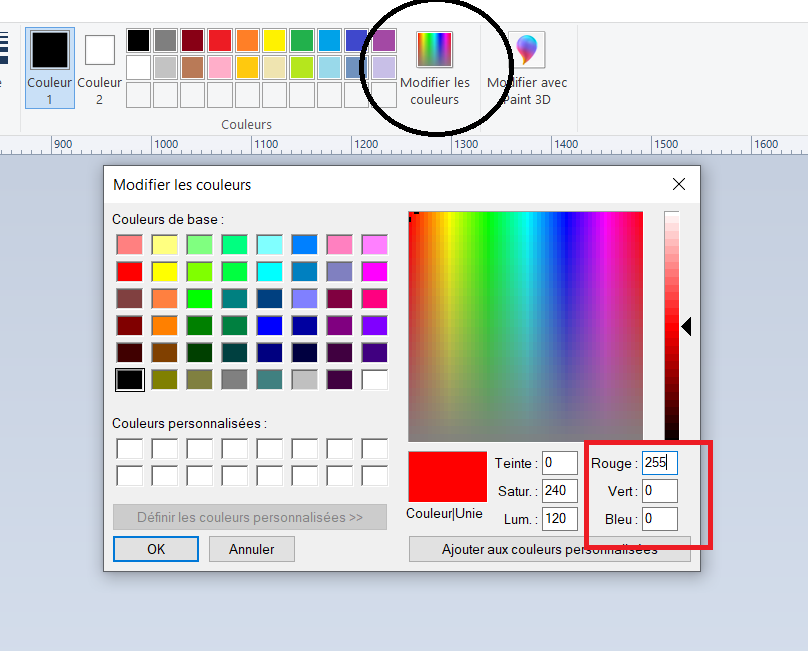Screen dimensions: 808x651
Task: Choose orange basic color in fourth row
Action: tap(164, 326)
